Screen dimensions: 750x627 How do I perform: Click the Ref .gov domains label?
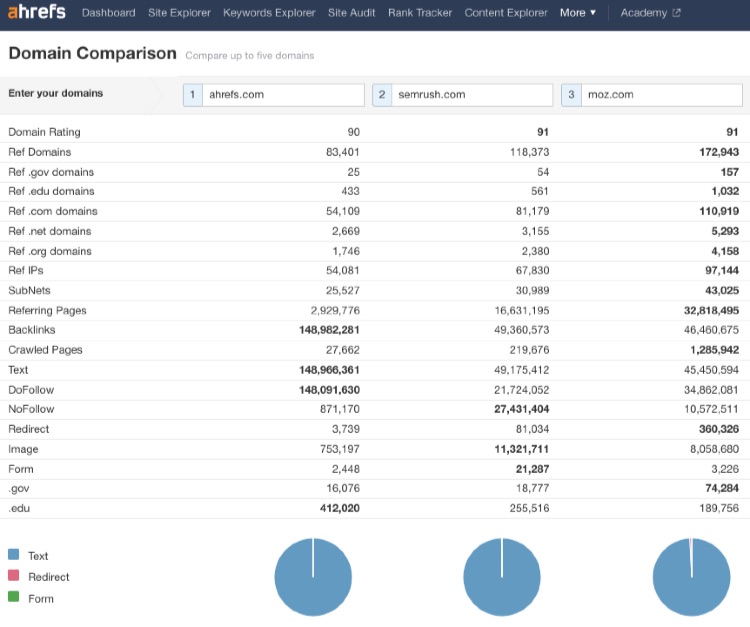point(51,172)
